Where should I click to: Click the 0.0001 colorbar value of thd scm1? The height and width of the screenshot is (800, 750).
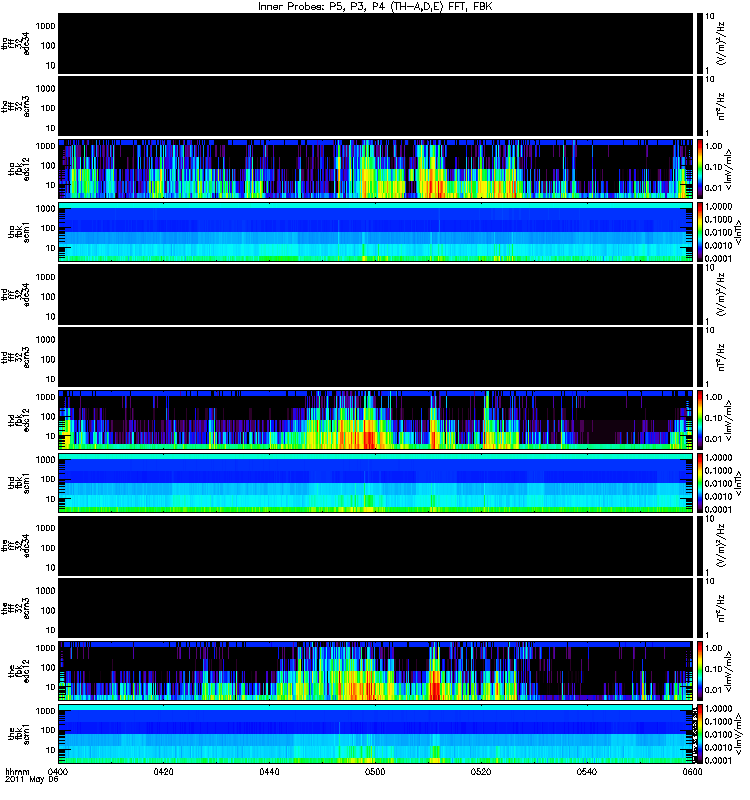(x=718, y=509)
